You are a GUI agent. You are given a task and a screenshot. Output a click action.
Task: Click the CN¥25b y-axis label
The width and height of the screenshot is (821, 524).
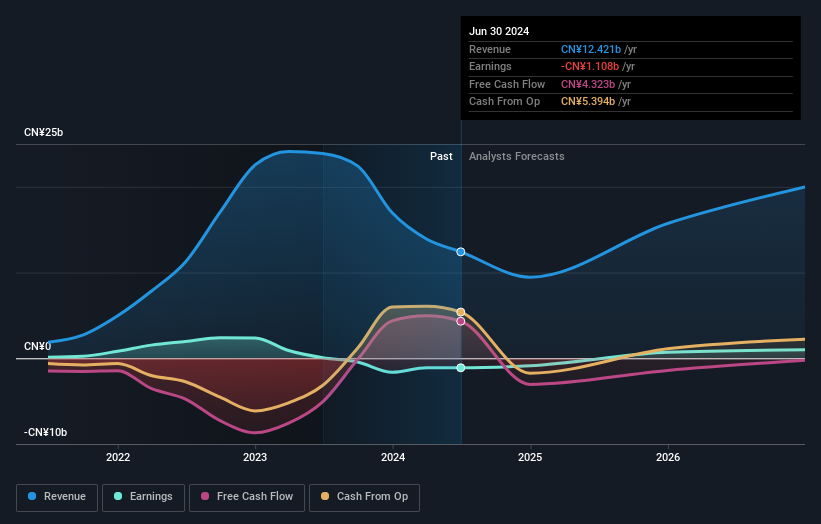tap(43, 132)
